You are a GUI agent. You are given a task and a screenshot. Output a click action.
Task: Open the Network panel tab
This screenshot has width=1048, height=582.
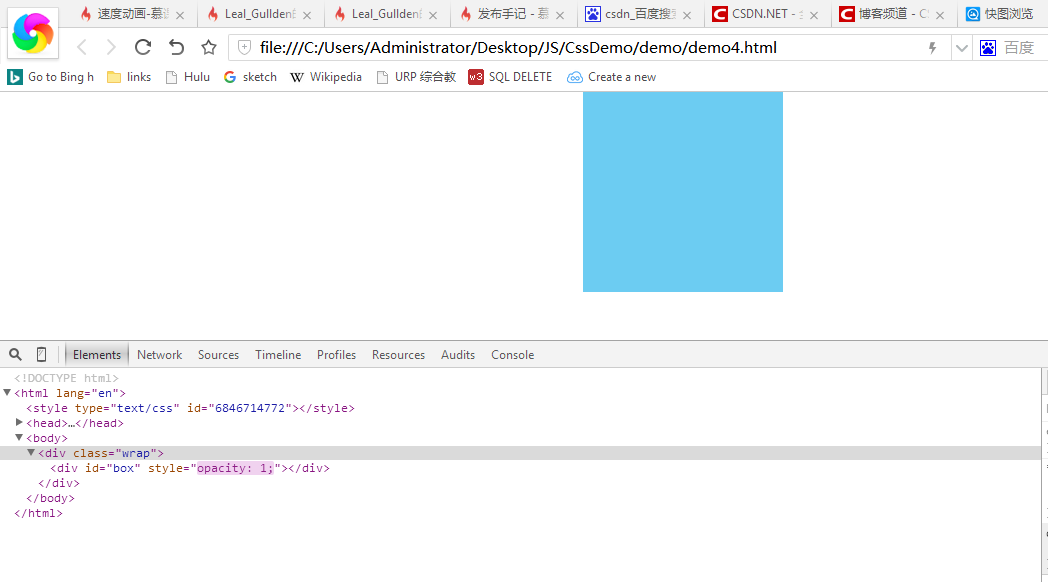159,355
